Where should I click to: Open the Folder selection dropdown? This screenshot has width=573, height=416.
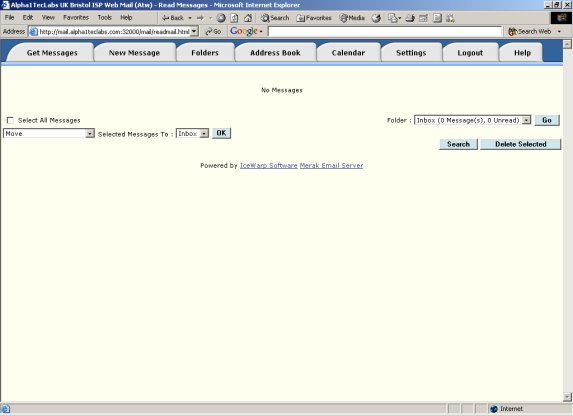[x=472, y=120]
